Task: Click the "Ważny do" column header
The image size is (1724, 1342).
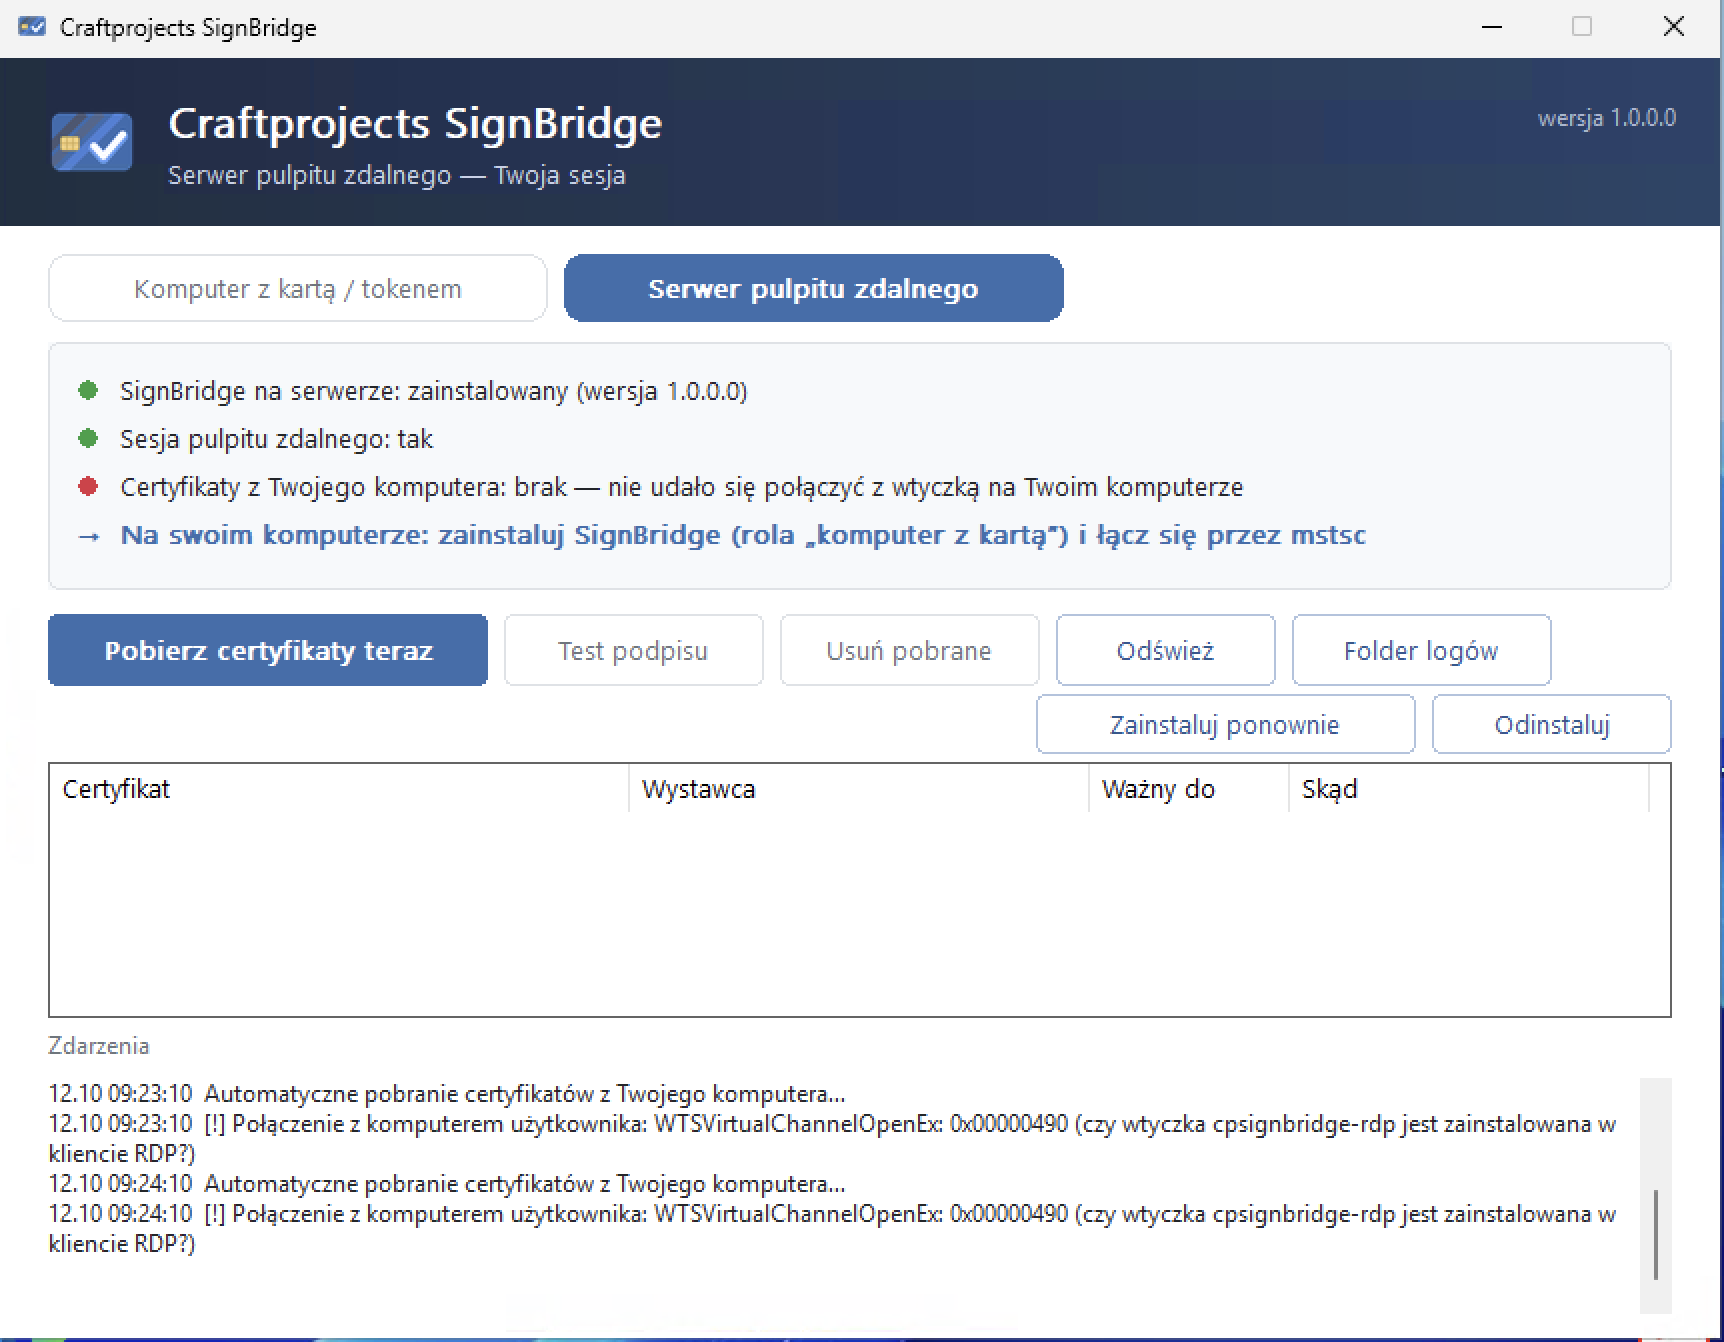Action: click(x=1189, y=789)
